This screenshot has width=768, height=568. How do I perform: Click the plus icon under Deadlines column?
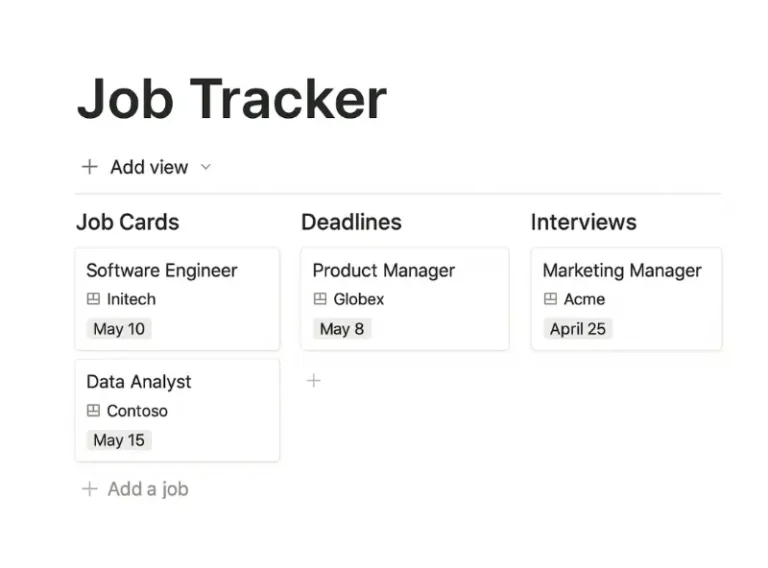313,380
